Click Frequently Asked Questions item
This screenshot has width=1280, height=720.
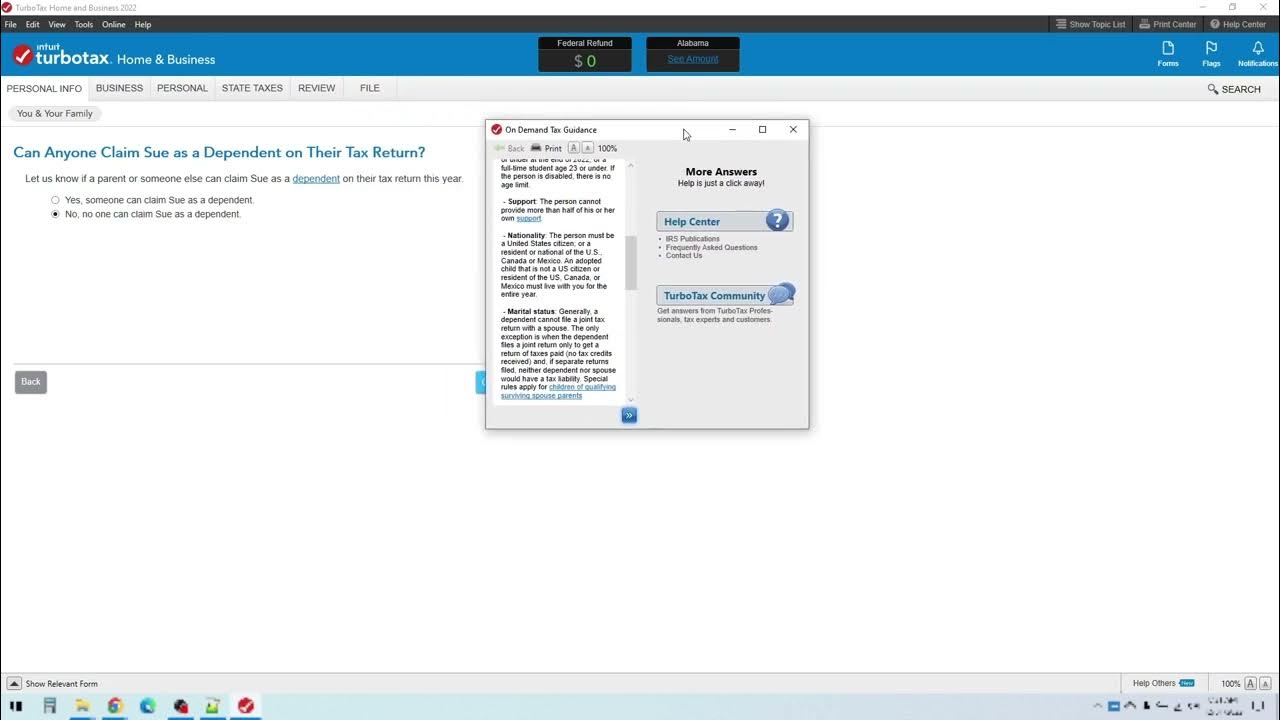tap(712, 247)
